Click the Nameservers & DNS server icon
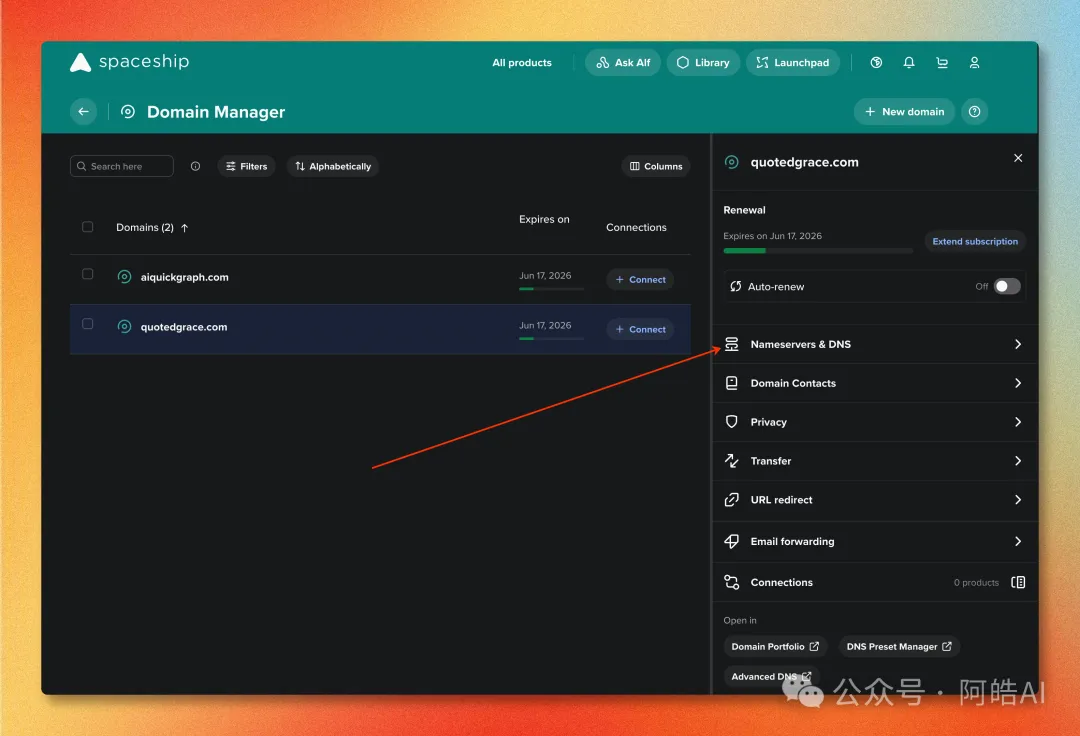 [731, 344]
